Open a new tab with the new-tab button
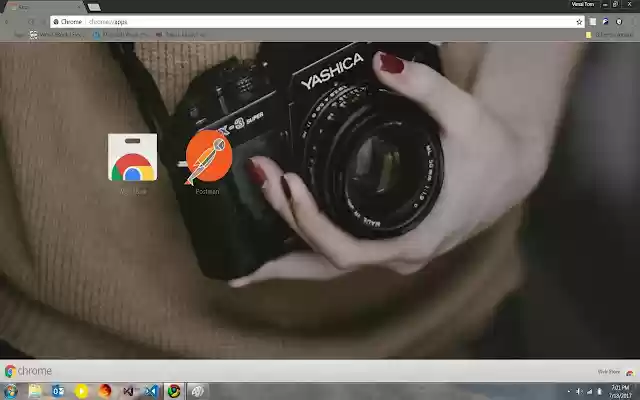This screenshot has width=640, height=400. (94, 7)
